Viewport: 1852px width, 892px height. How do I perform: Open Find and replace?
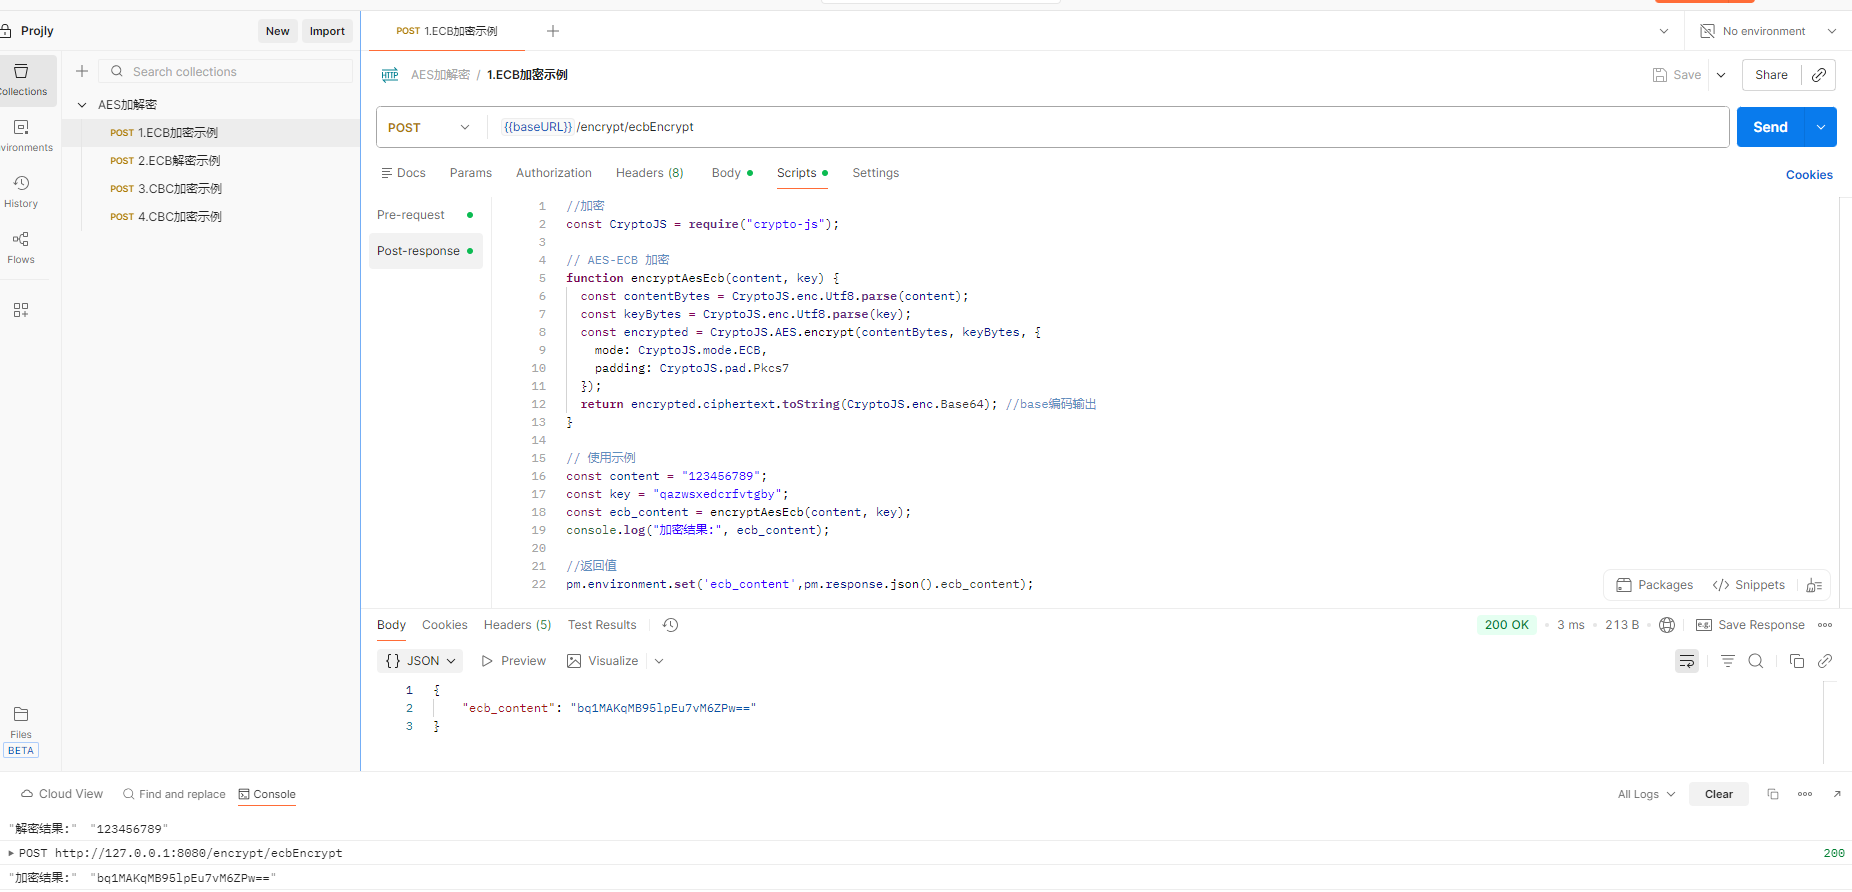pos(174,794)
